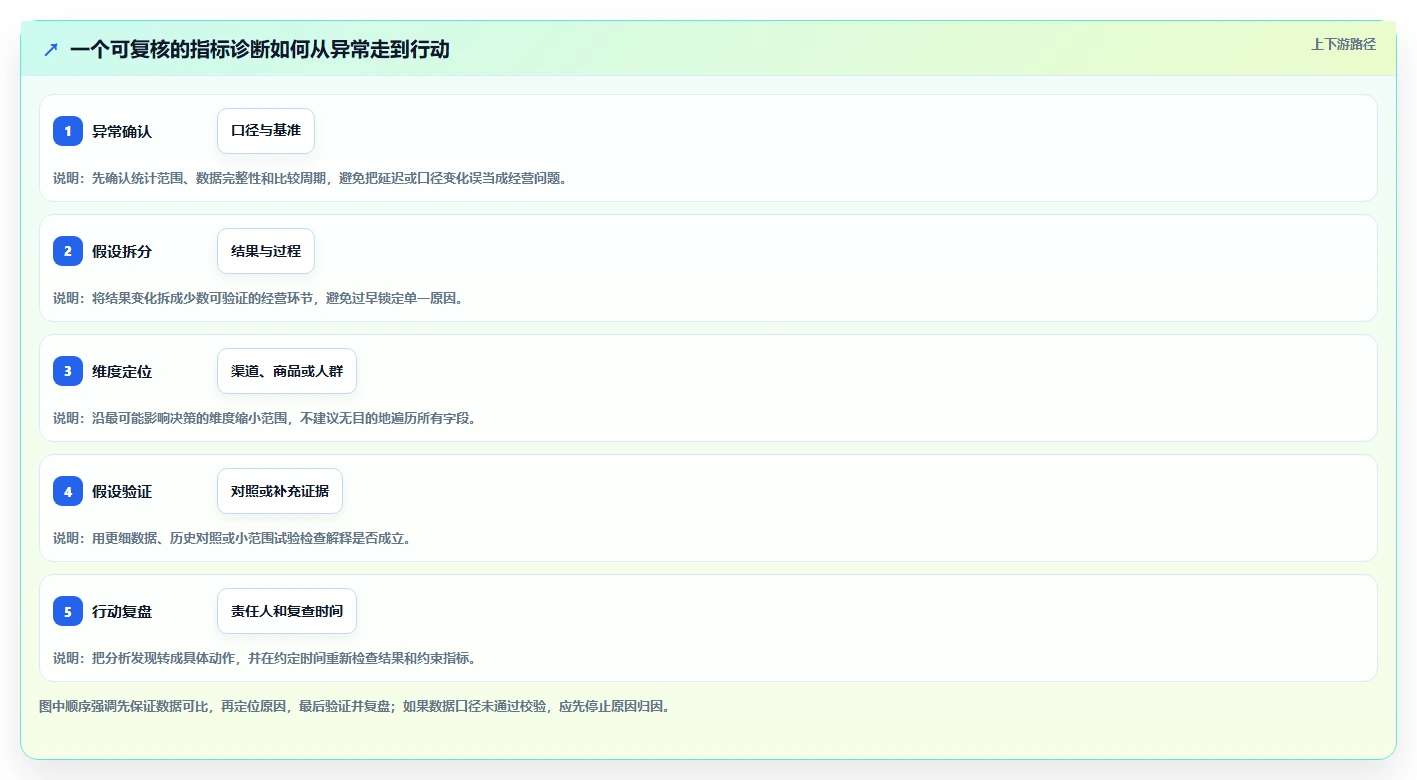Click description starting 沿最可能影响决策
The height and width of the screenshot is (780, 1417).
tap(265, 418)
